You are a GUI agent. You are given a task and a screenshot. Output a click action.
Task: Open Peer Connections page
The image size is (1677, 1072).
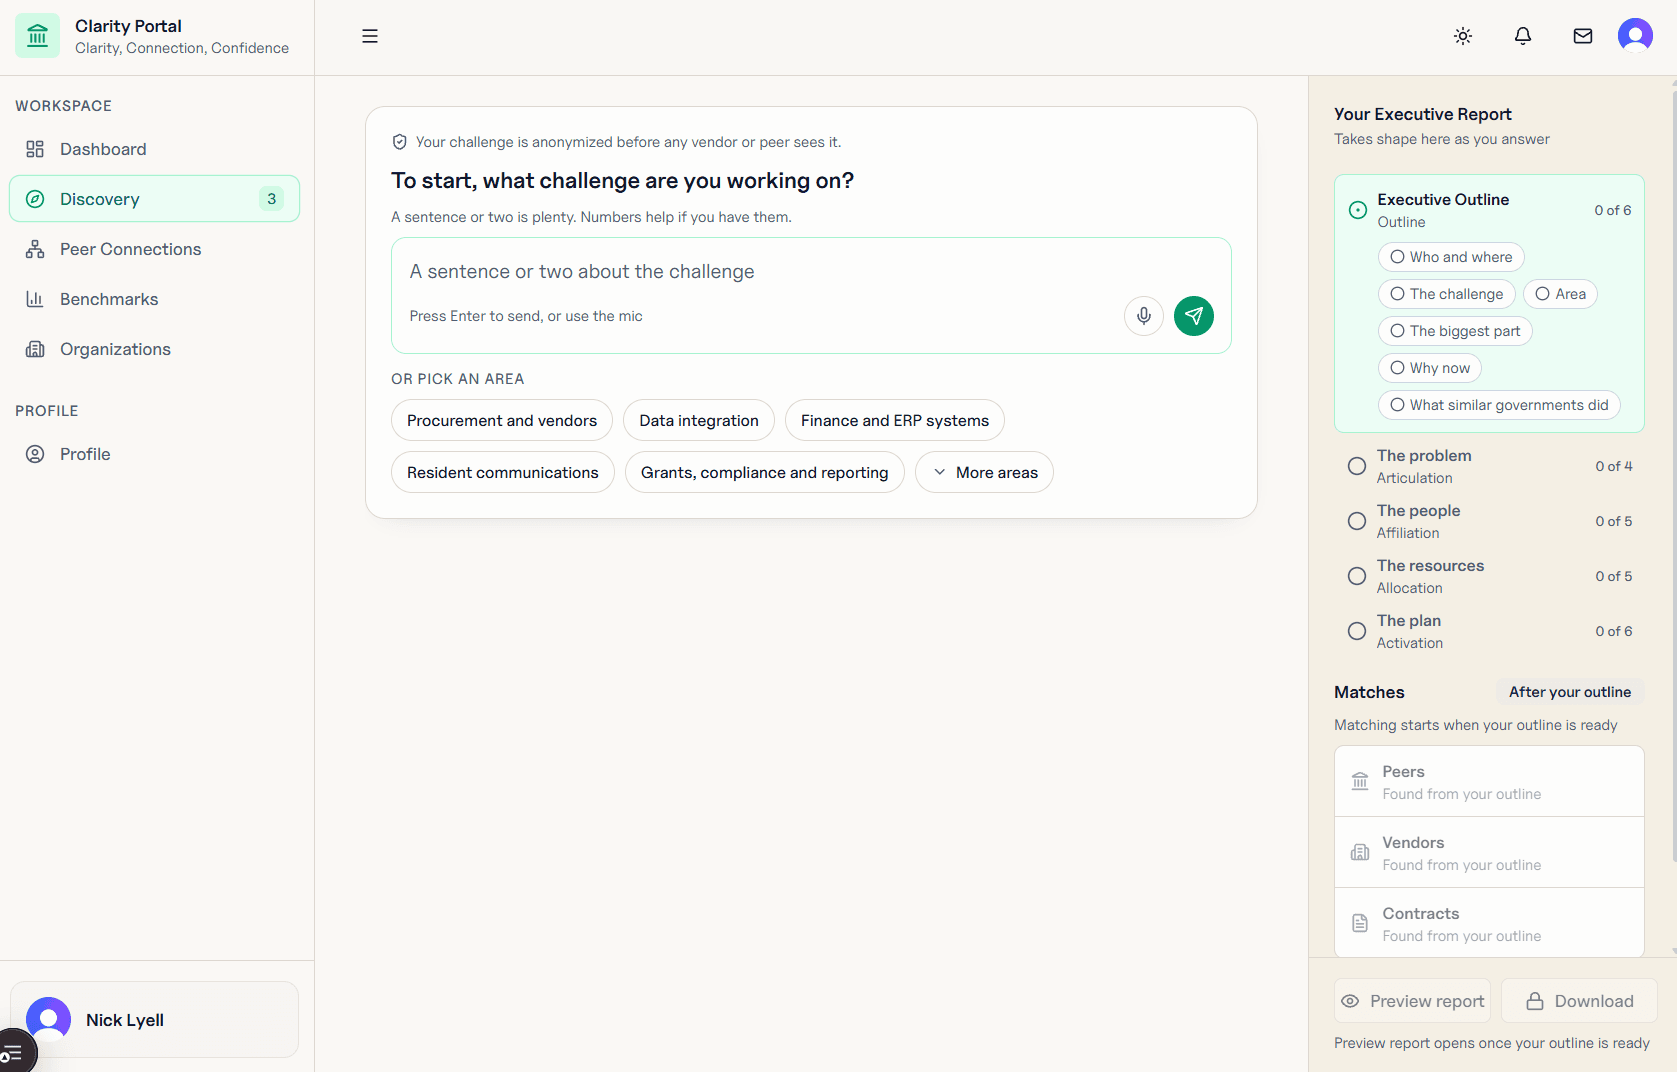(154, 249)
